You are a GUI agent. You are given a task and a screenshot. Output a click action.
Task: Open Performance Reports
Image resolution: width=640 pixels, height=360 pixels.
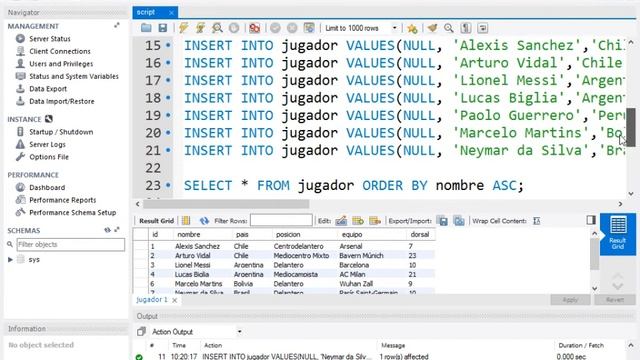pyautogui.click(x=62, y=200)
